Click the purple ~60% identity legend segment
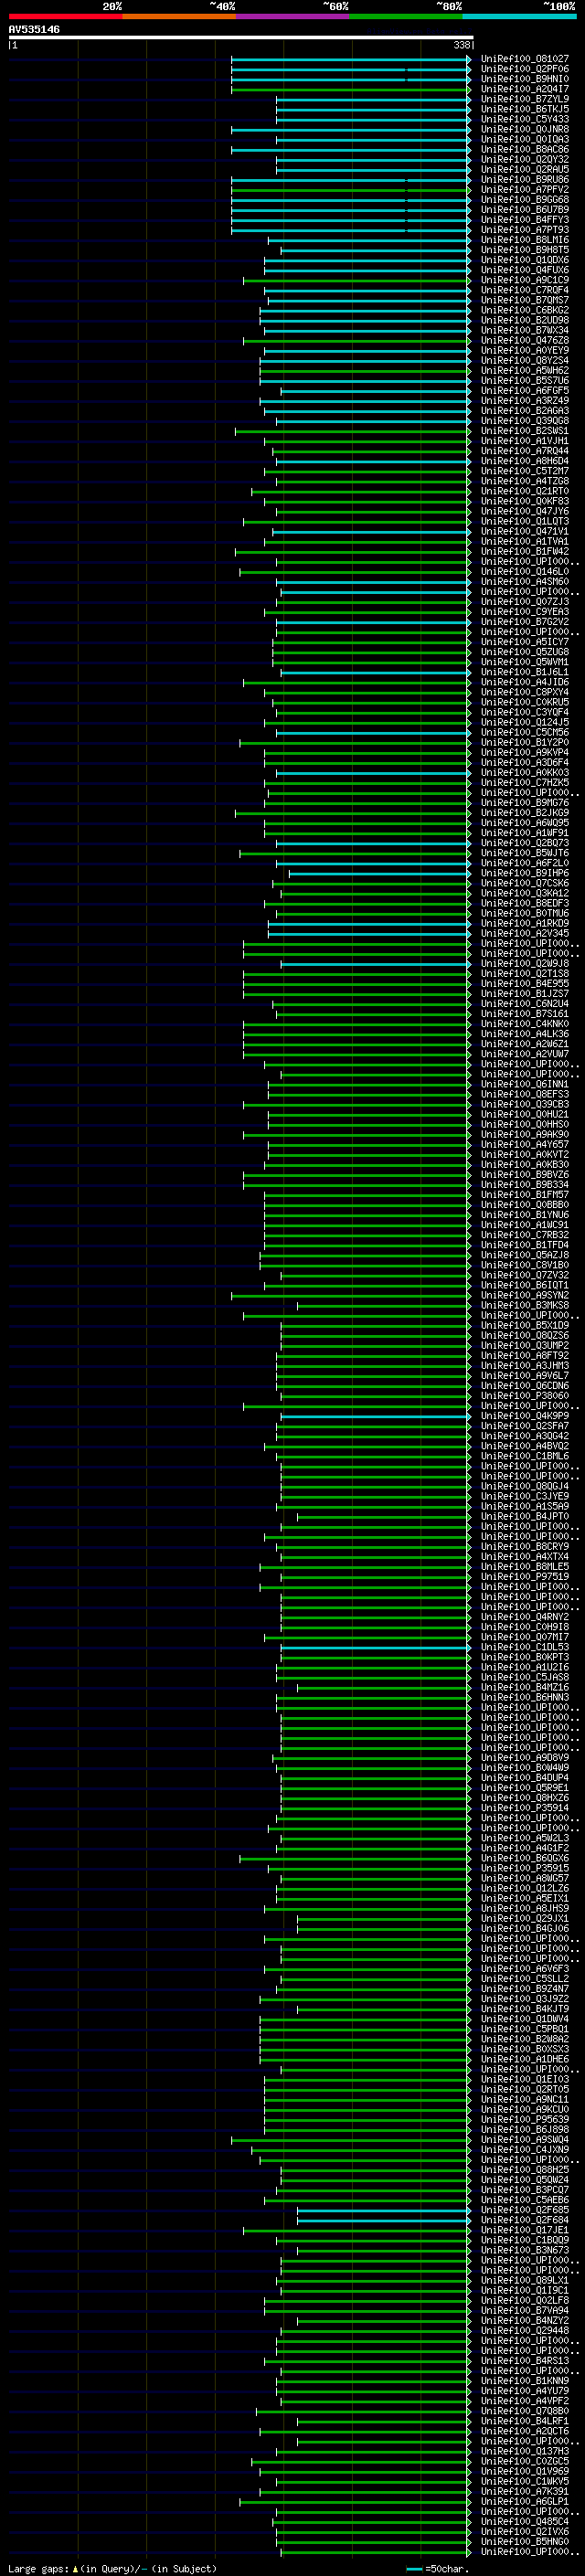The width and height of the screenshot is (585, 2576). coord(292,16)
